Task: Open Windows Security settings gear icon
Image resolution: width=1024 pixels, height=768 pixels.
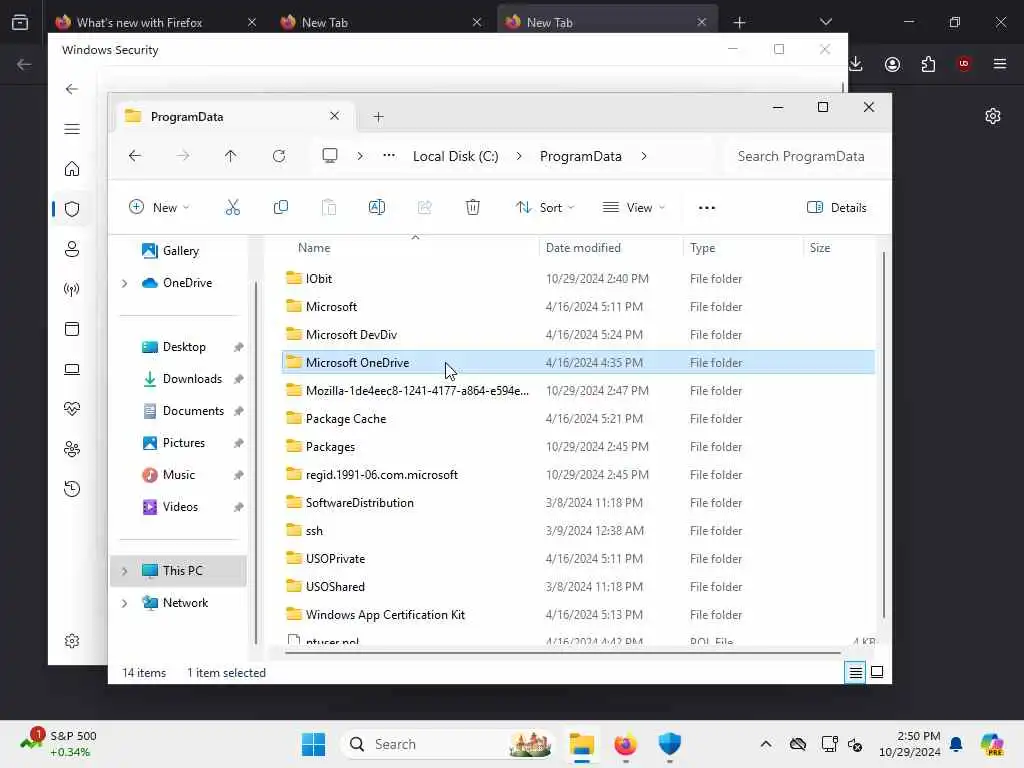Action: click(x=72, y=641)
